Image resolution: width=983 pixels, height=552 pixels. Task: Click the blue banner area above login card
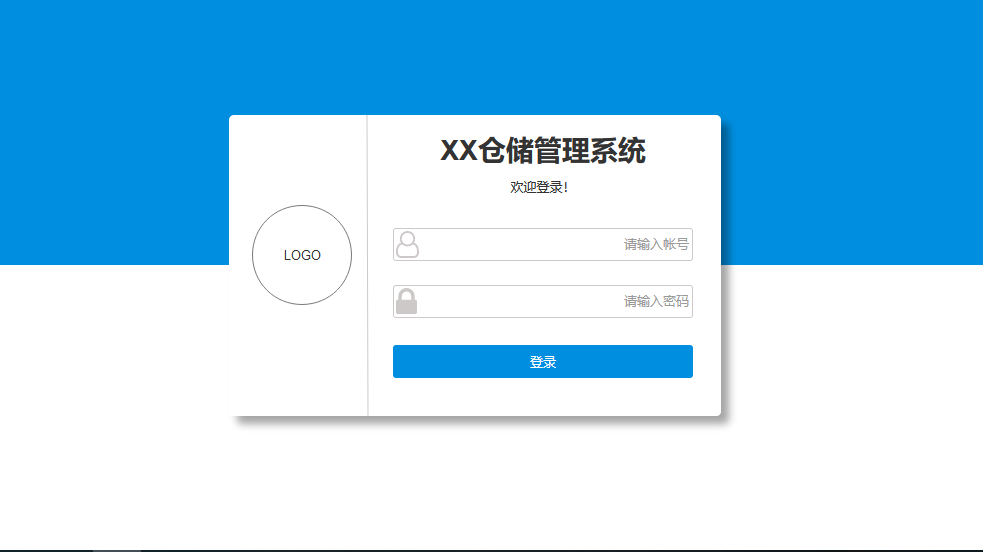pos(492,56)
